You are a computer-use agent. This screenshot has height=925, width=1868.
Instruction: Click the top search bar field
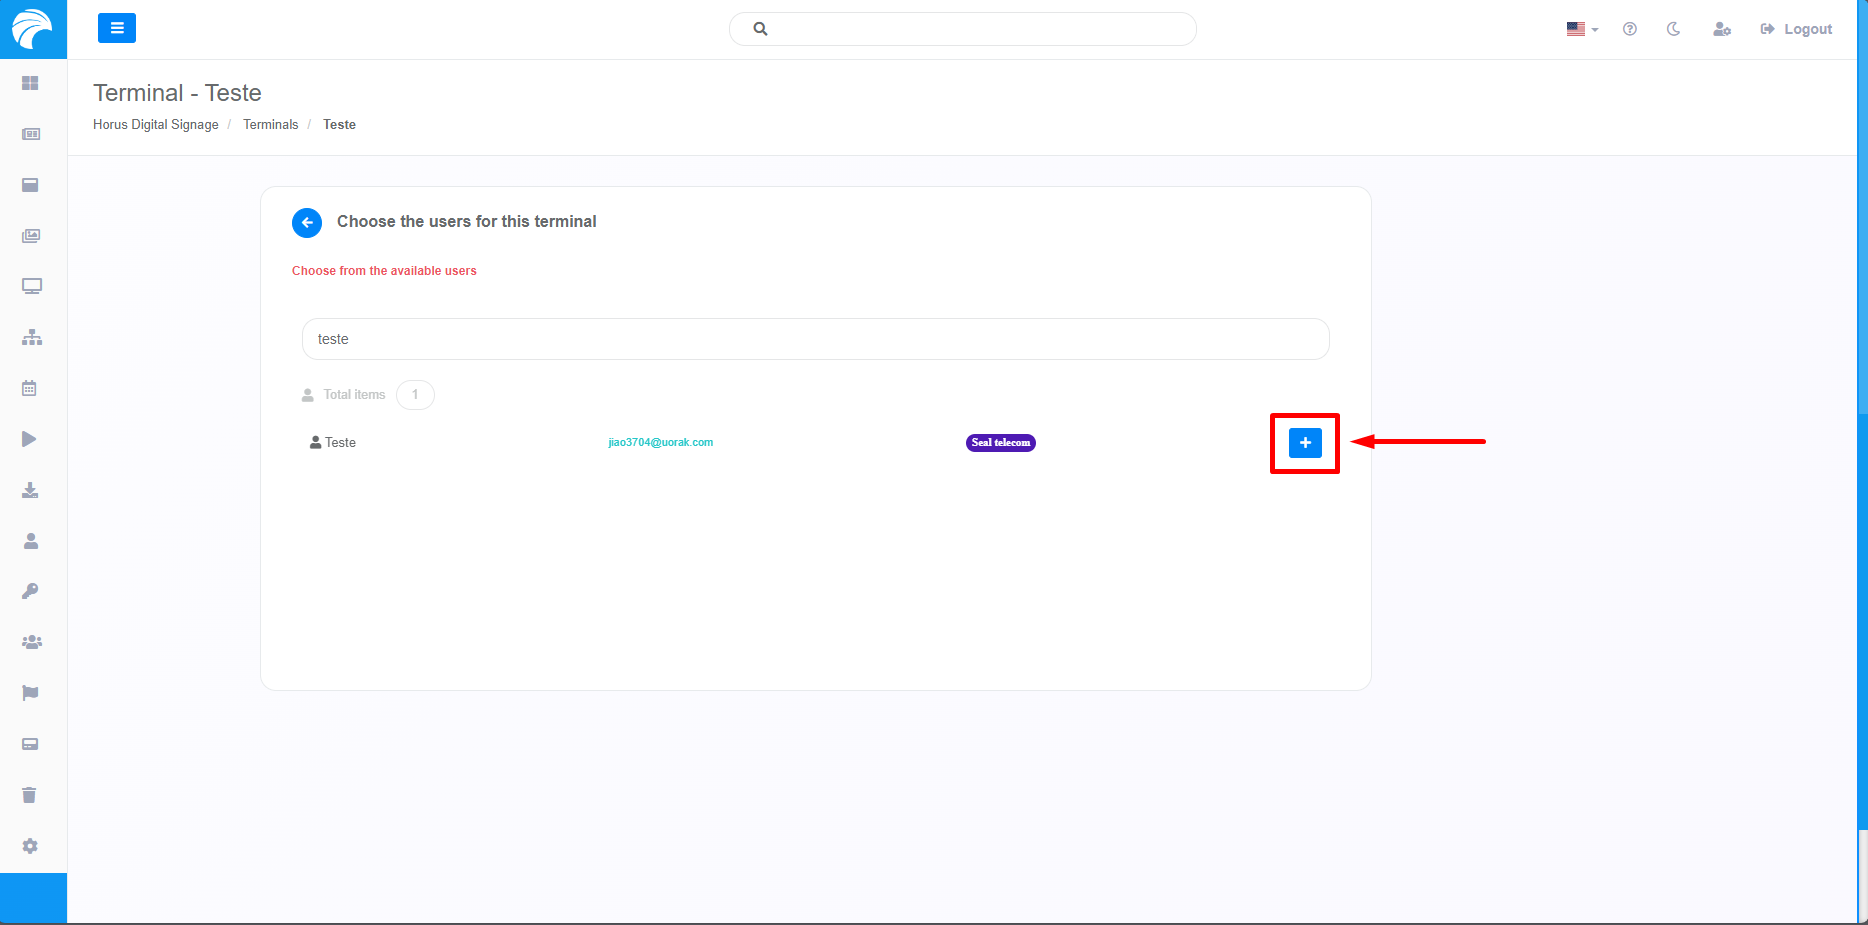coord(963,29)
